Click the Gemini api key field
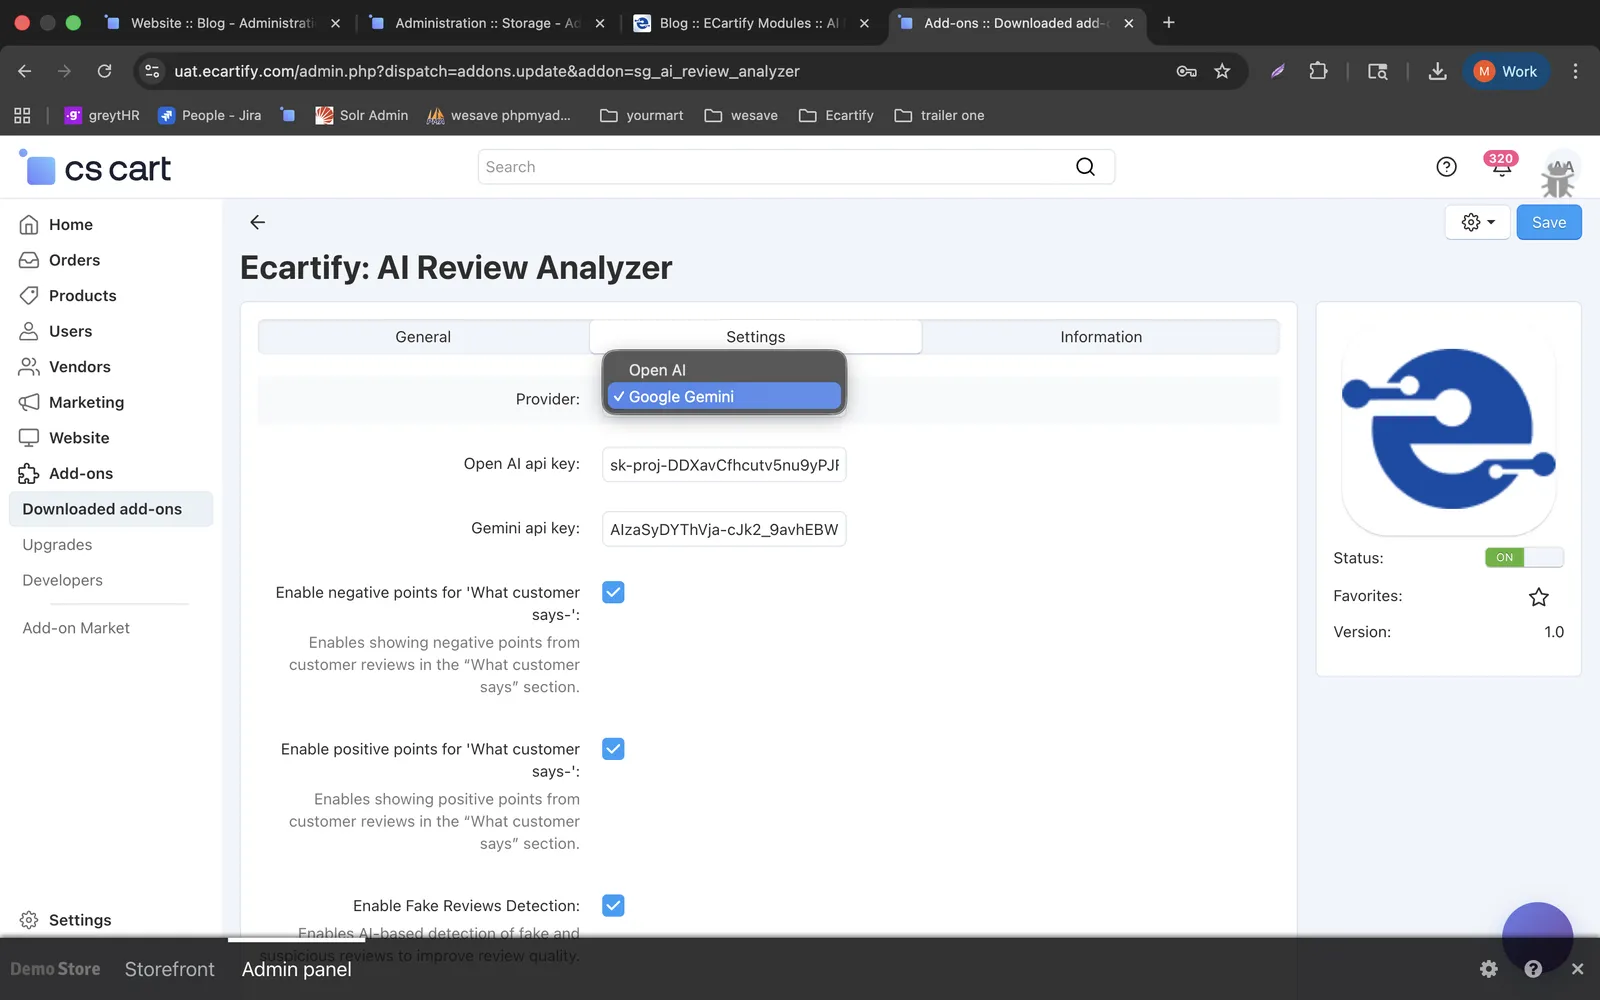The width and height of the screenshot is (1600, 1000). click(724, 529)
